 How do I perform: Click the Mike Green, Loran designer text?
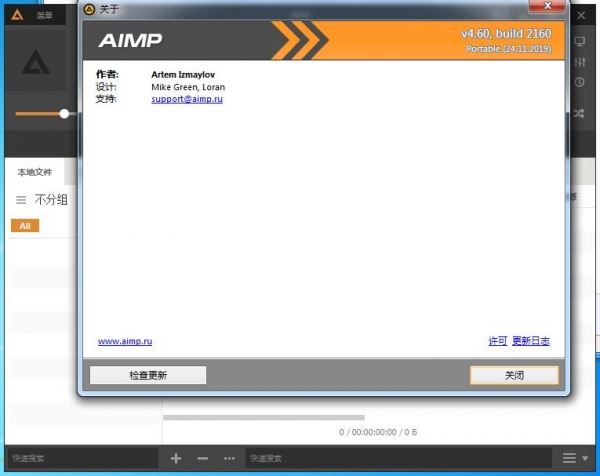[188, 87]
